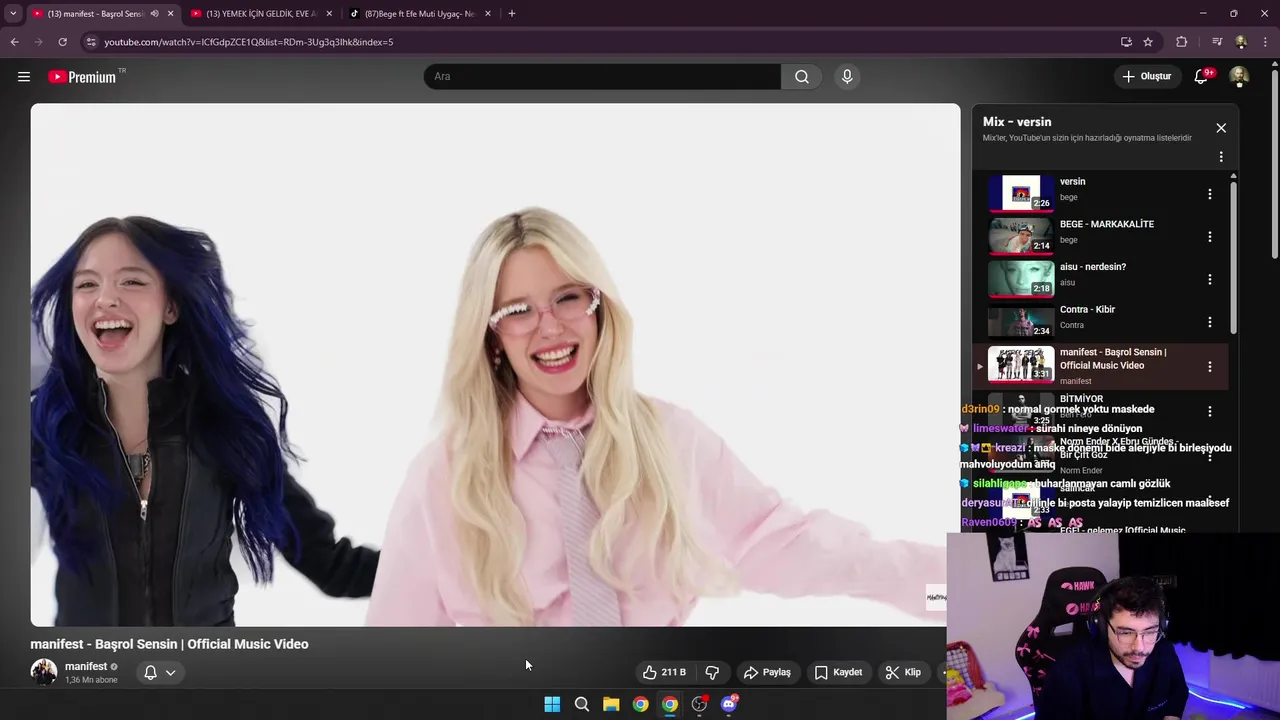1280x720 pixels.
Task: Click the video player to pause
Action: click(495, 365)
